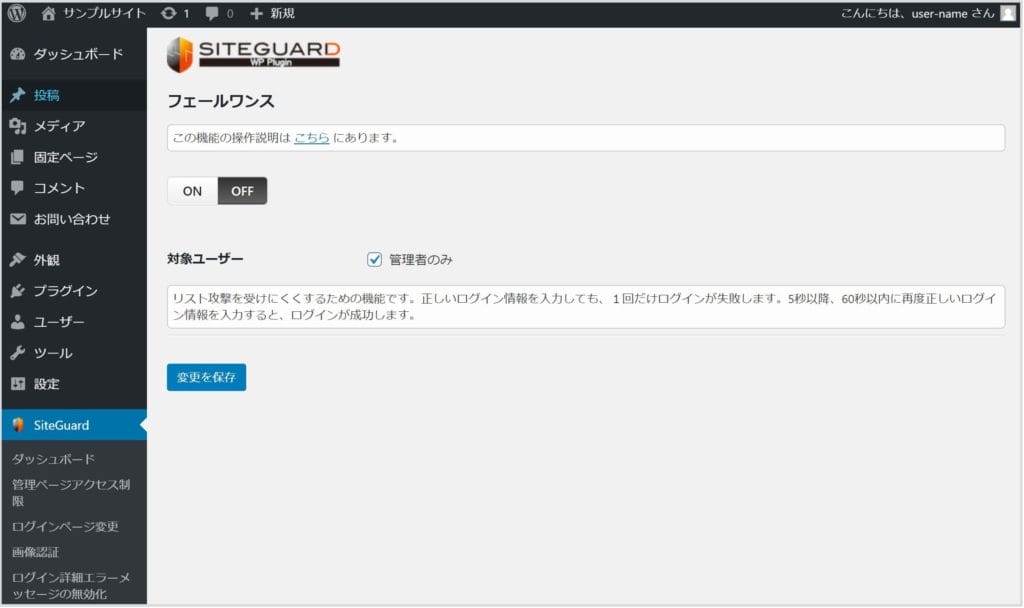Click the ツール wrench icon
Image resolution: width=1024 pixels, height=608 pixels.
click(x=18, y=353)
